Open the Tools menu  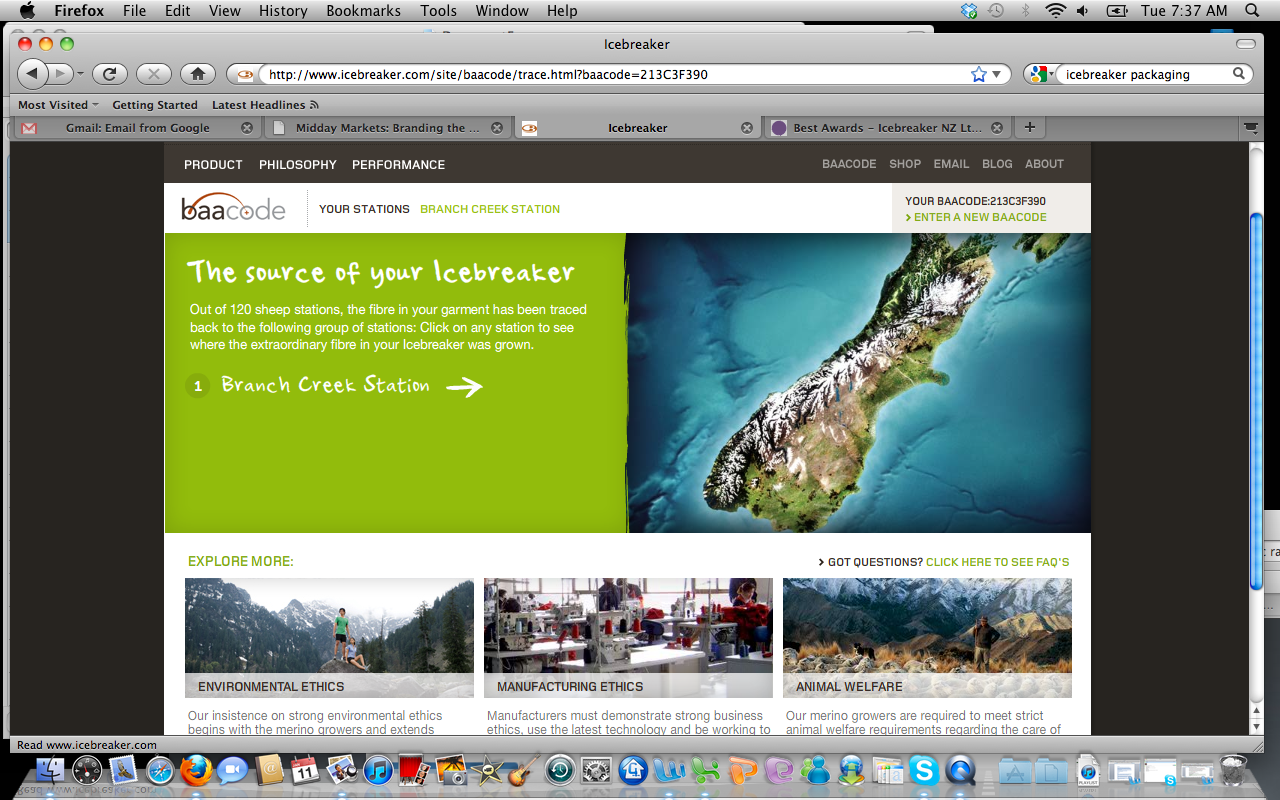438,11
